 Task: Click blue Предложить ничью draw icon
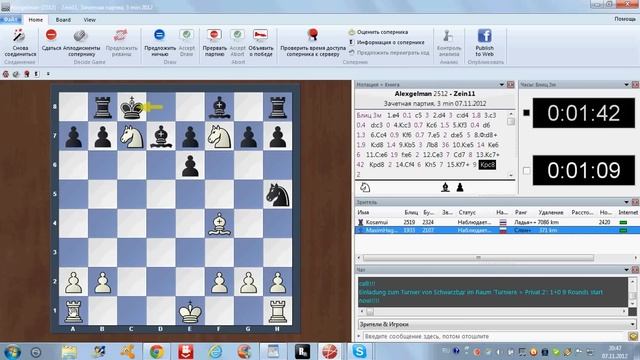click(159, 35)
